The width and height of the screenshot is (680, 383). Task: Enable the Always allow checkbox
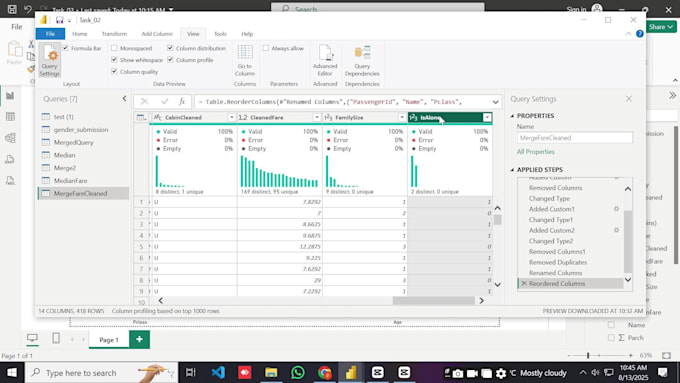point(265,48)
